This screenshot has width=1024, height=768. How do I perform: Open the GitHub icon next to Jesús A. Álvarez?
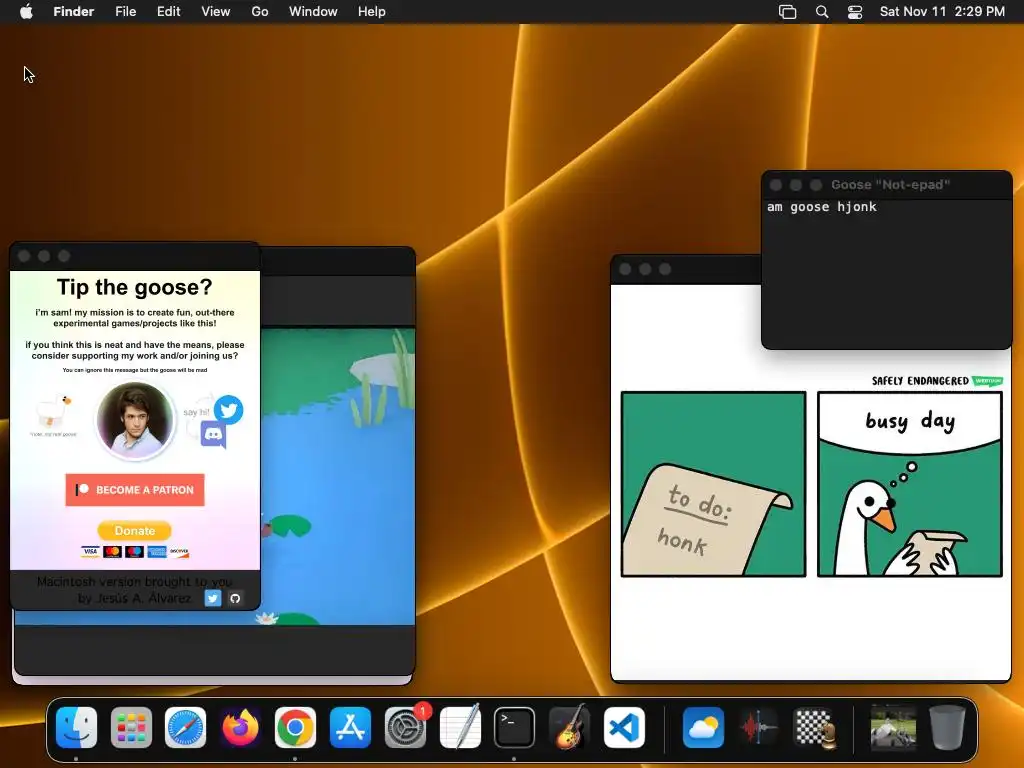coord(235,598)
